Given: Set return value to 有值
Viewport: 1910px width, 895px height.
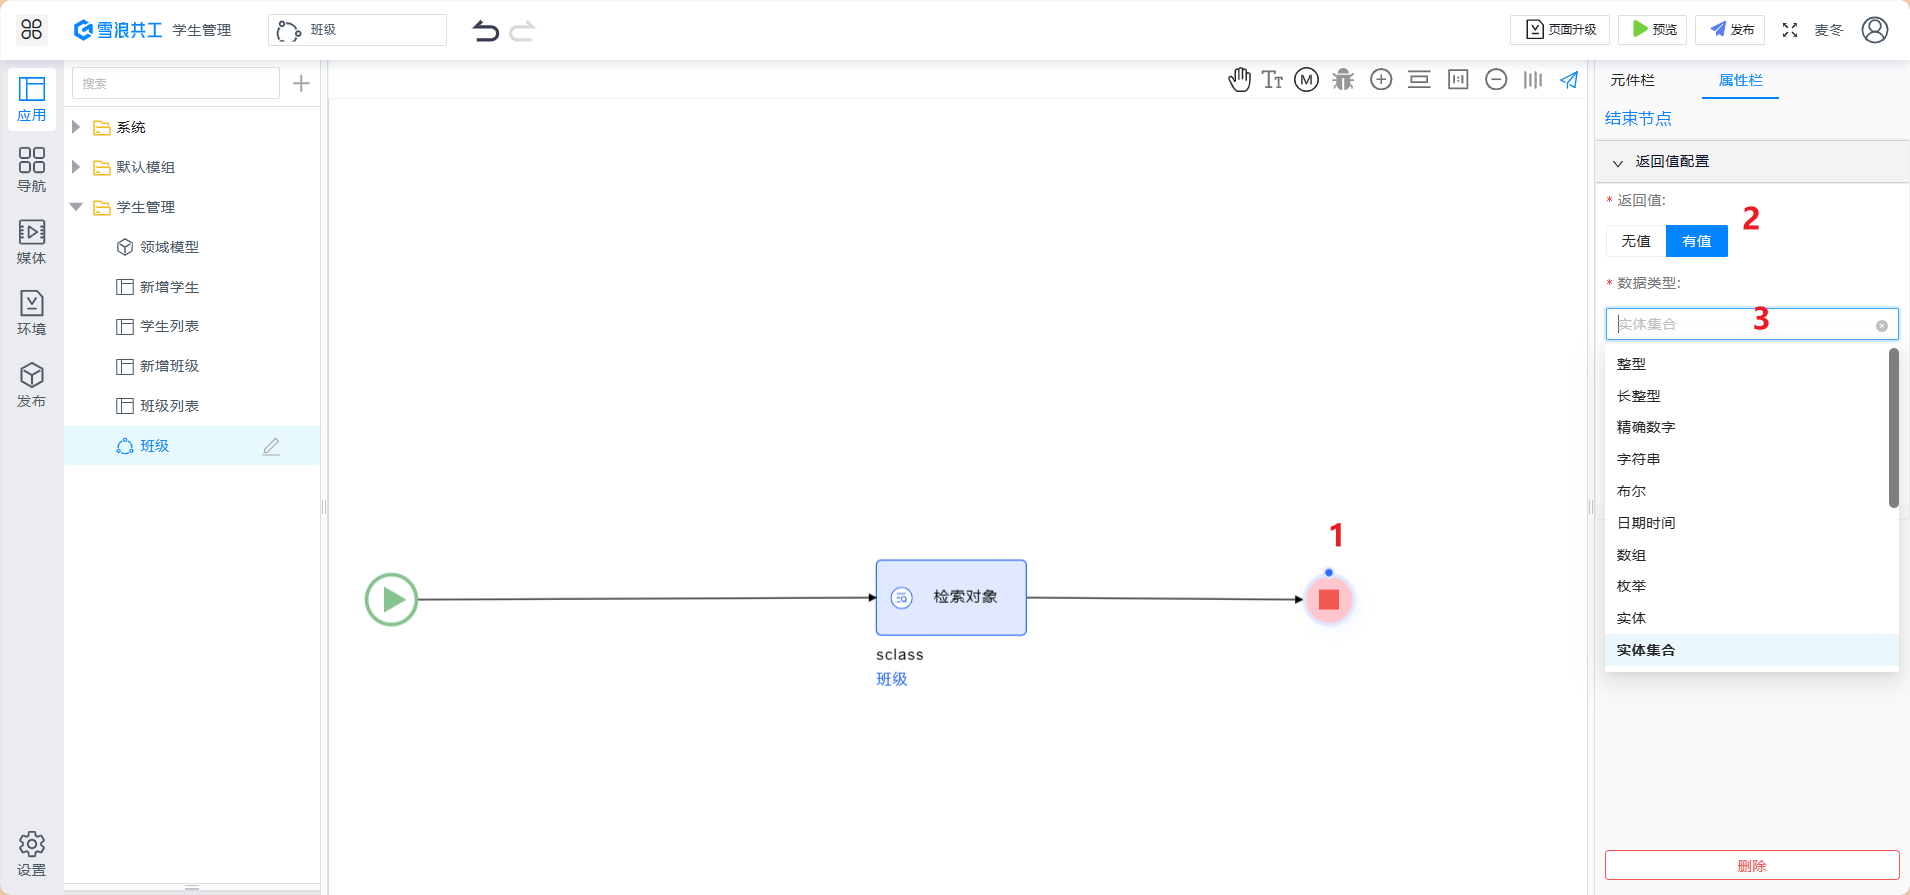Looking at the screenshot, I should [1697, 241].
